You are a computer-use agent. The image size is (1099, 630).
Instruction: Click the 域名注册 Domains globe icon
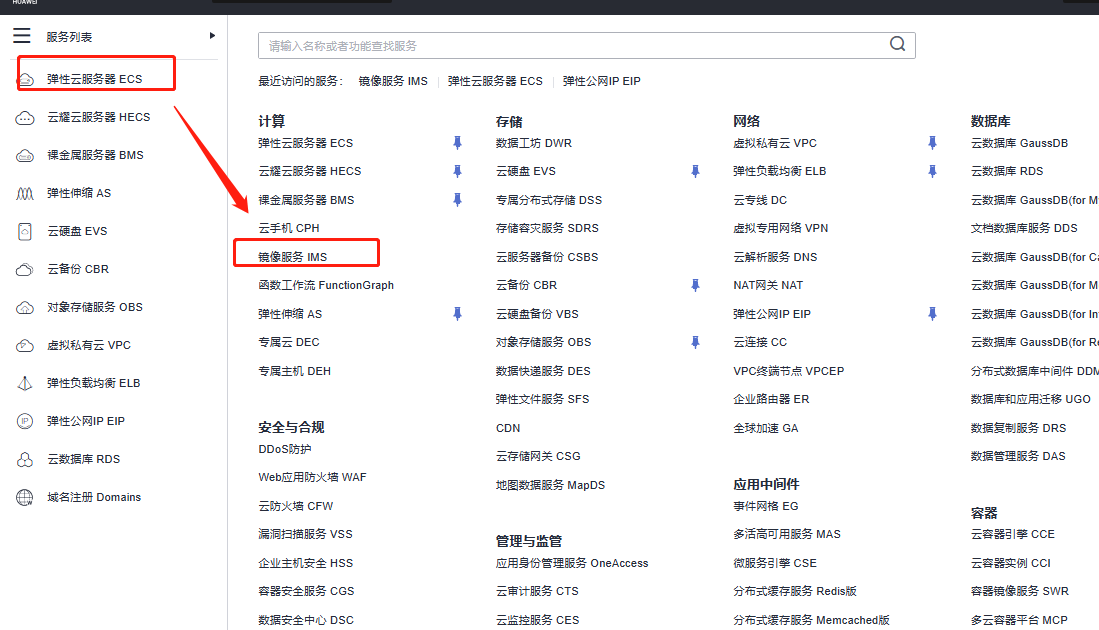coord(25,498)
